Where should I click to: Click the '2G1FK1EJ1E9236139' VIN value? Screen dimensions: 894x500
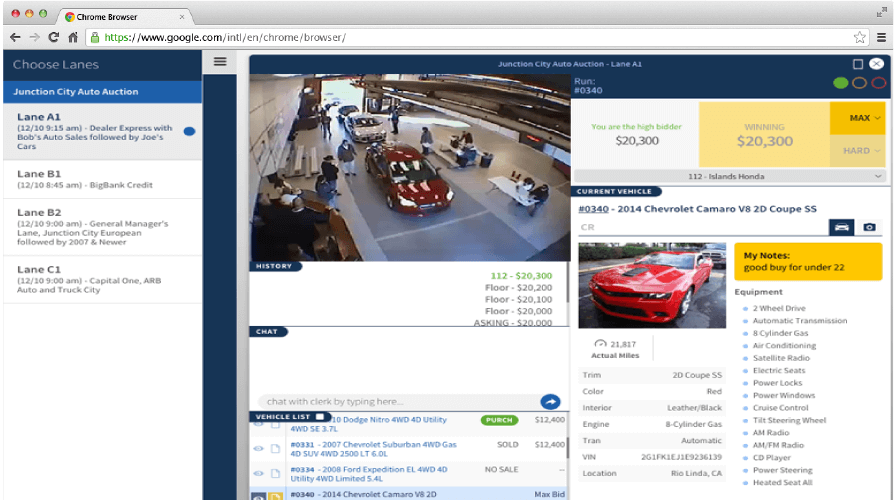681,457
